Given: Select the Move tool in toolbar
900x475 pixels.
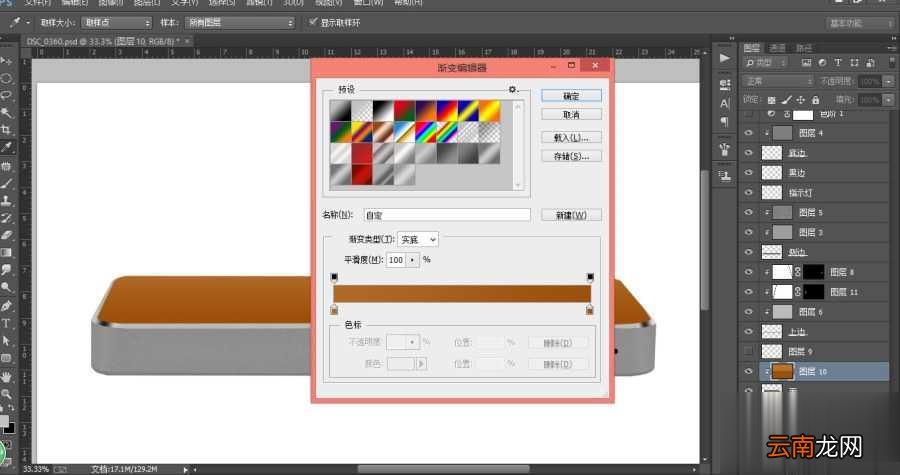Looking at the screenshot, I should (6, 61).
